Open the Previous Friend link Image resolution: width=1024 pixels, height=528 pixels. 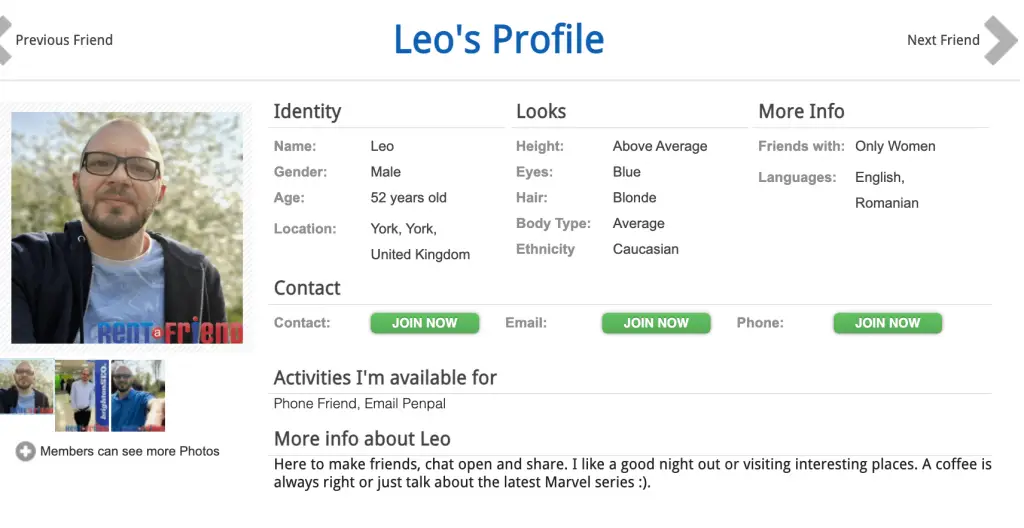pos(64,40)
